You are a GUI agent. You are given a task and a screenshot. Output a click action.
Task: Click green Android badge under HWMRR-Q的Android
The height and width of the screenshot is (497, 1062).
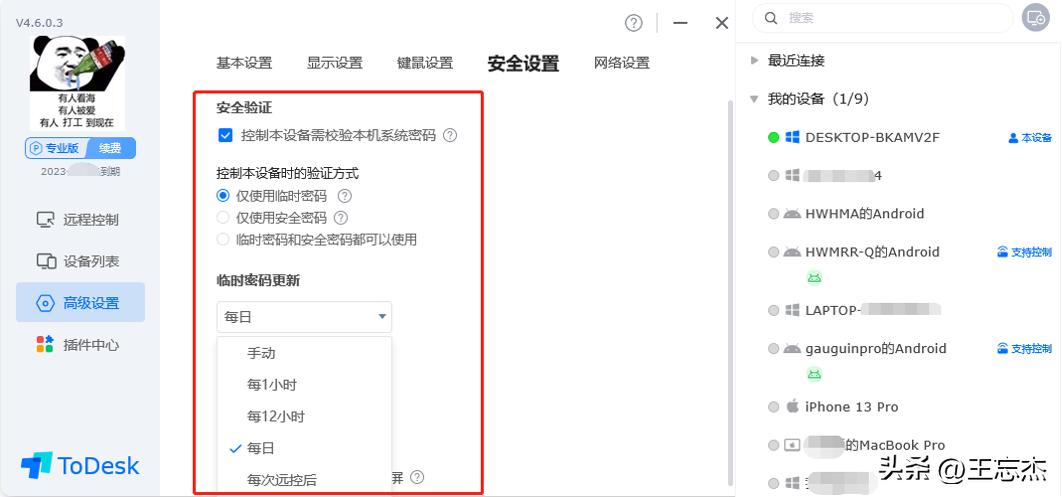(x=814, y=277)
